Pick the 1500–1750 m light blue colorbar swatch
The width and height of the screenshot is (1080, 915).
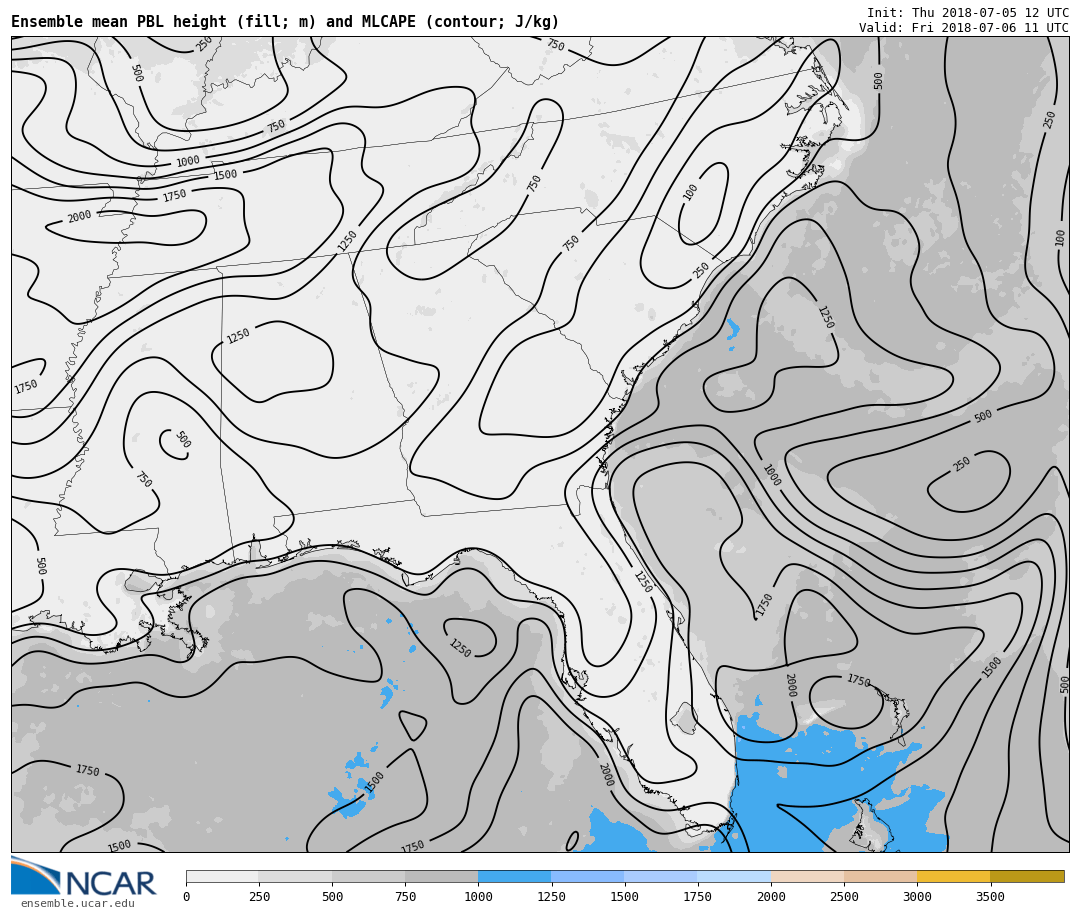pos(661,876)
